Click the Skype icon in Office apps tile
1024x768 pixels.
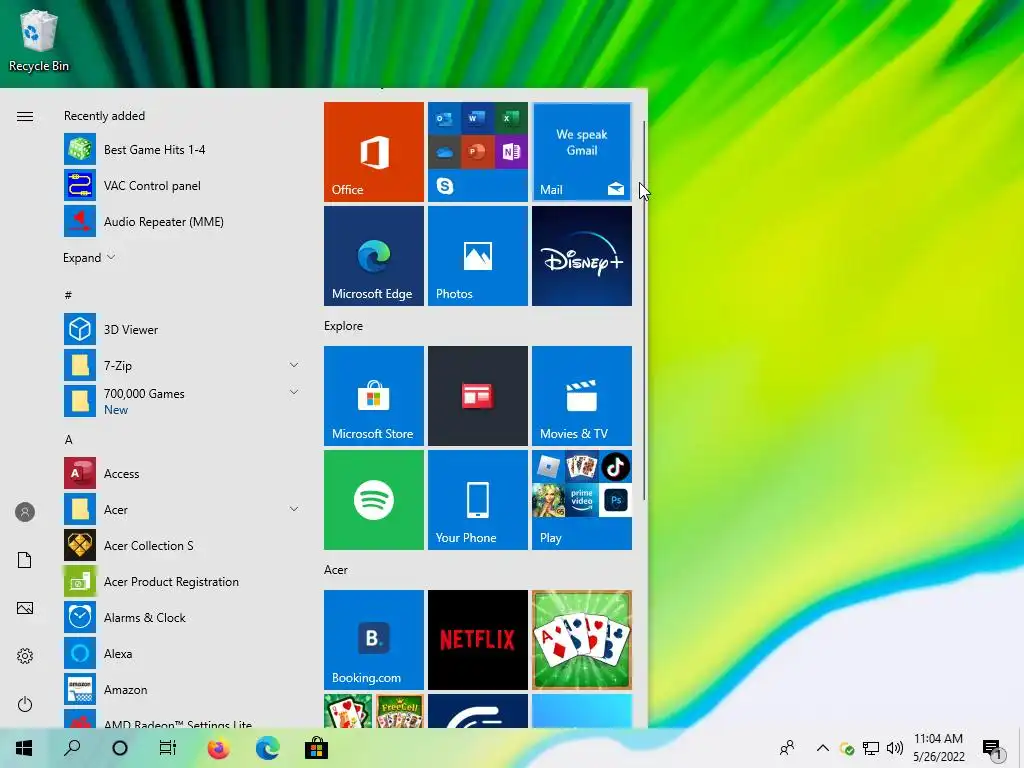[x=445, y=186]
